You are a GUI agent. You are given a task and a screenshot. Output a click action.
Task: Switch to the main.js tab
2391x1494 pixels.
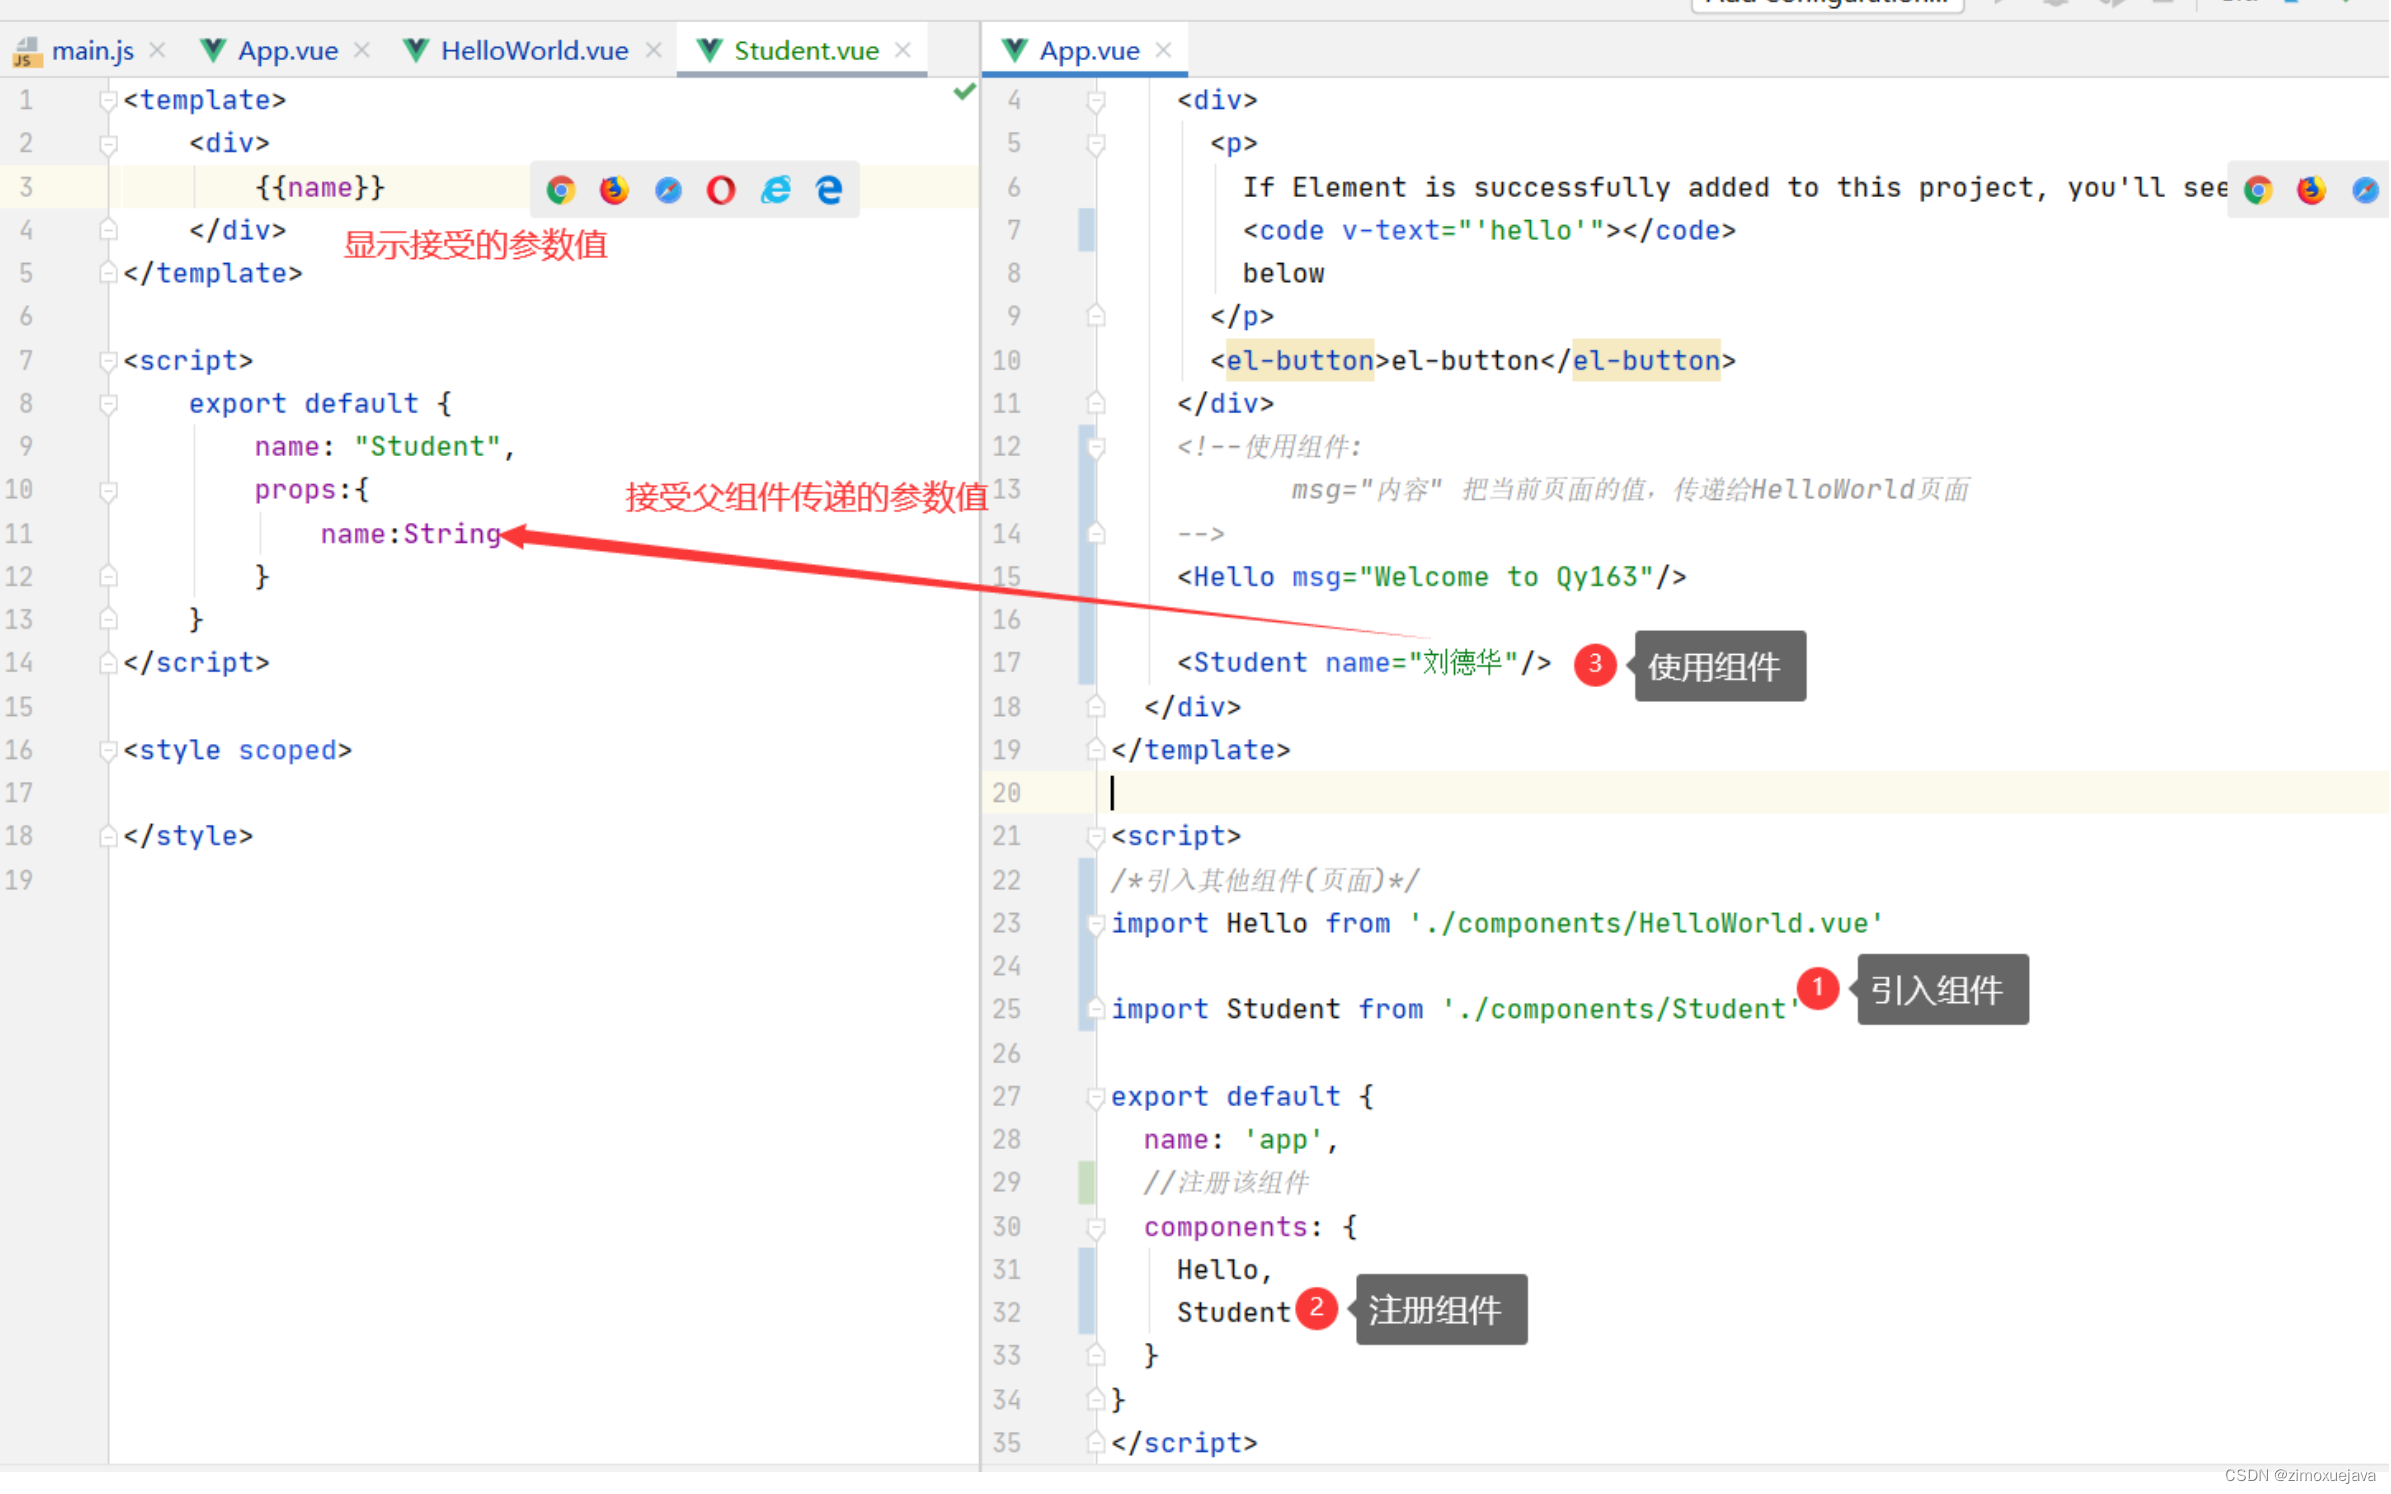click(92, 50)
